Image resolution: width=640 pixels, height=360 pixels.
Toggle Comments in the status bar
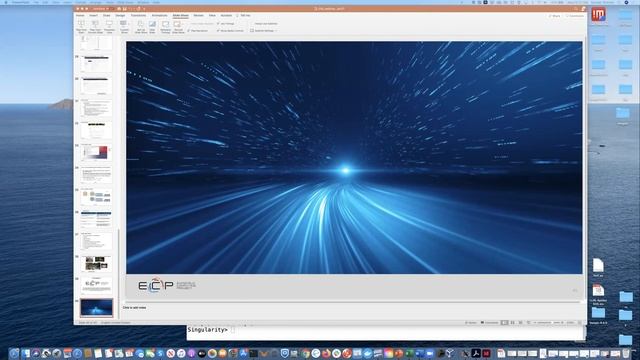click(x=490, y=322)
